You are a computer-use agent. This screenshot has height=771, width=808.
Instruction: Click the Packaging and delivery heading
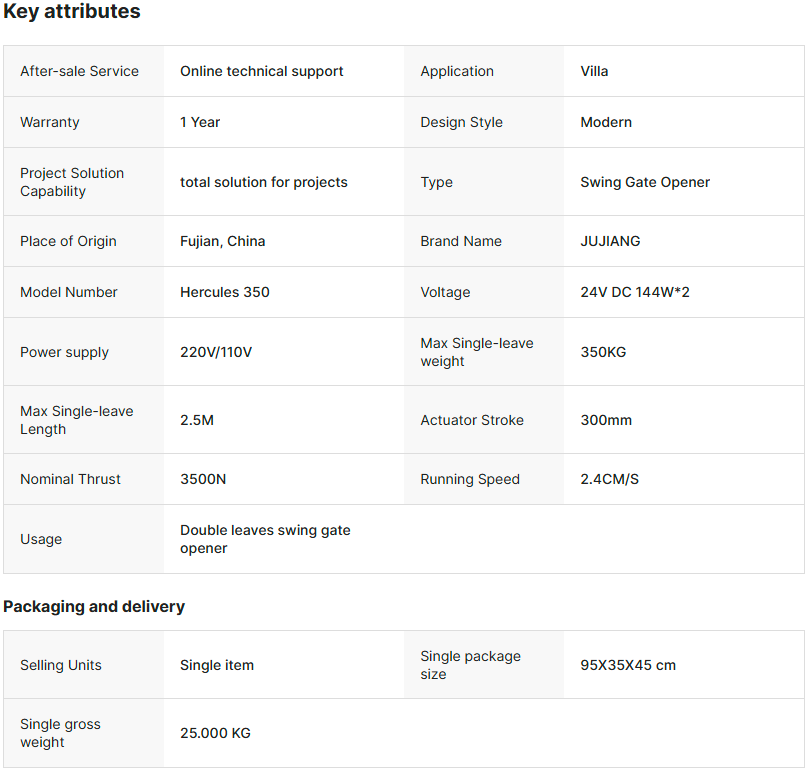[x=94, y=606]
